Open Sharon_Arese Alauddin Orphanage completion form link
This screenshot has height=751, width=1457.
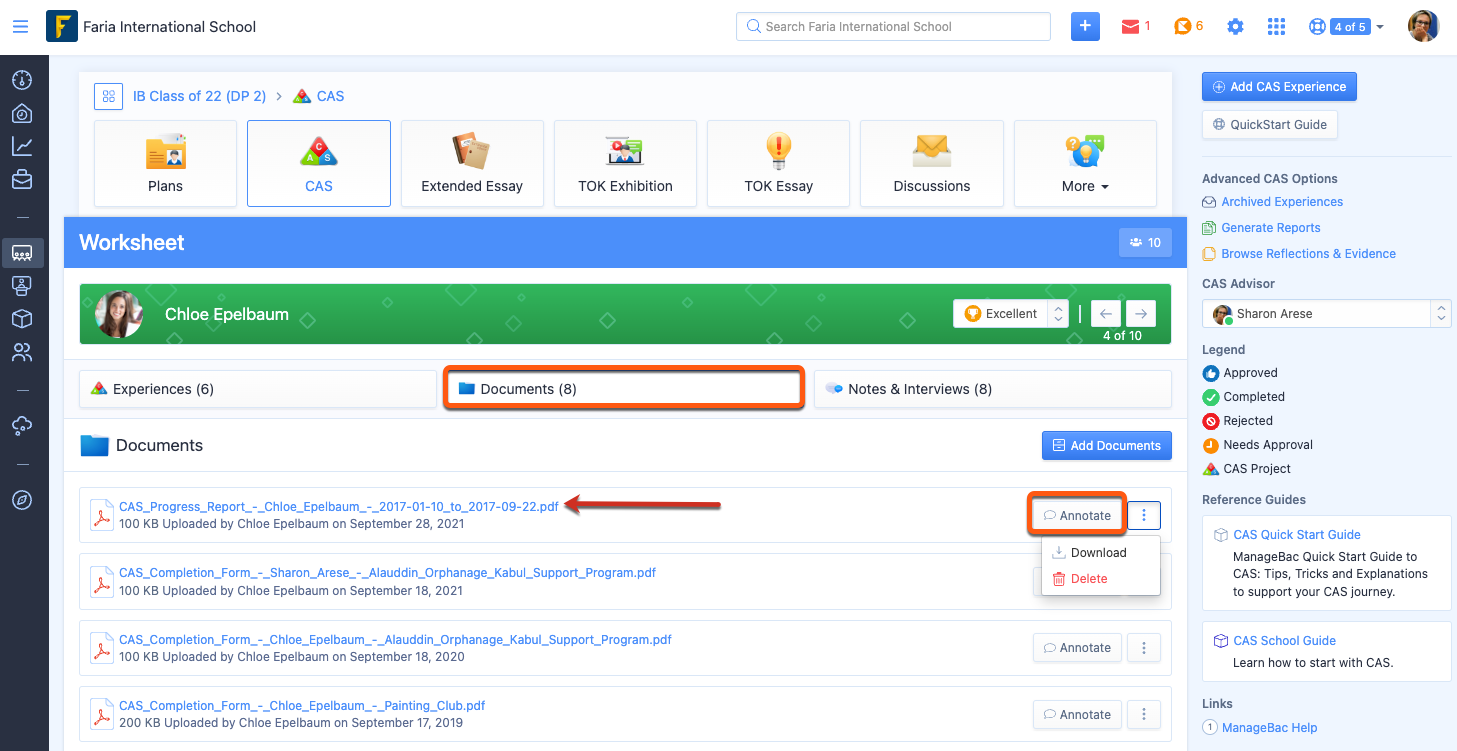click(387, 573)
